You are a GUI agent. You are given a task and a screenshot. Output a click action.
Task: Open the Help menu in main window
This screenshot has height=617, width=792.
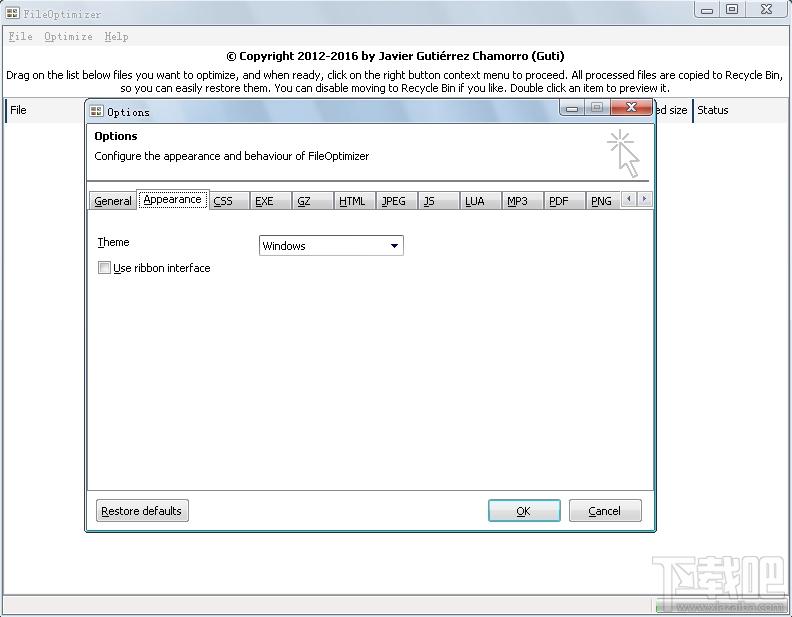point(116,36)
